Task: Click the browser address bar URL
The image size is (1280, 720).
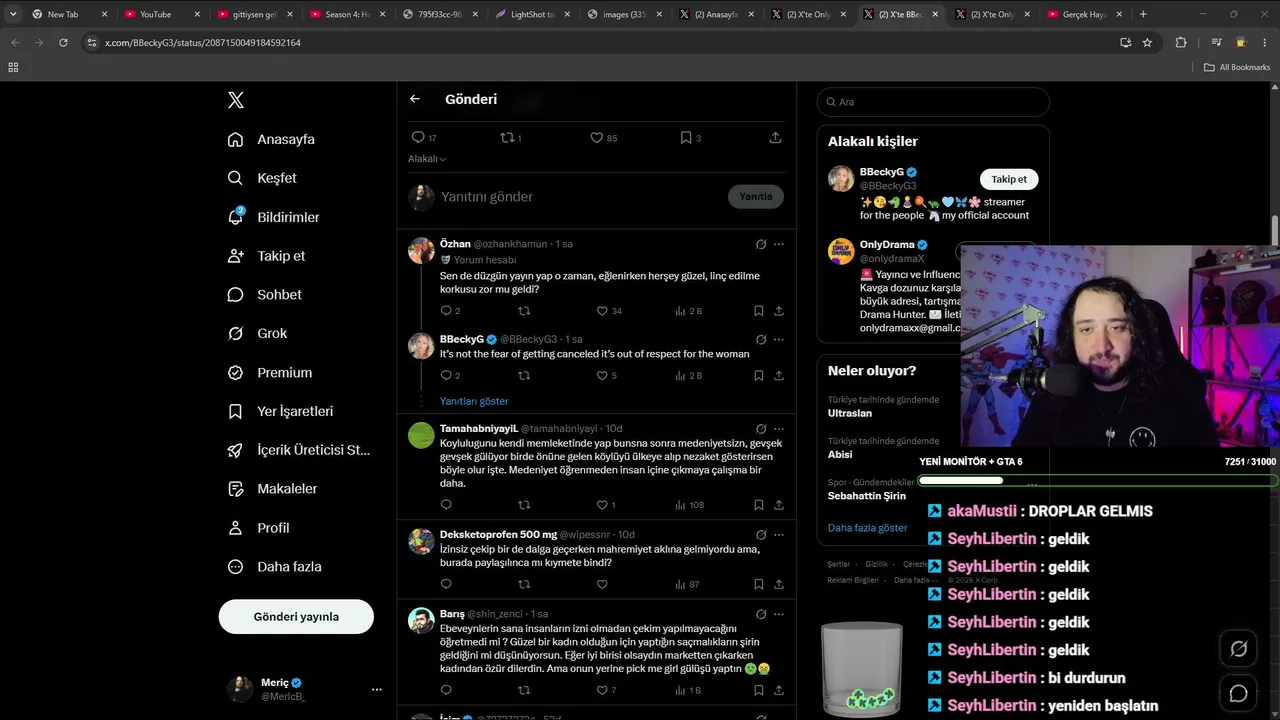Action: 203,43
